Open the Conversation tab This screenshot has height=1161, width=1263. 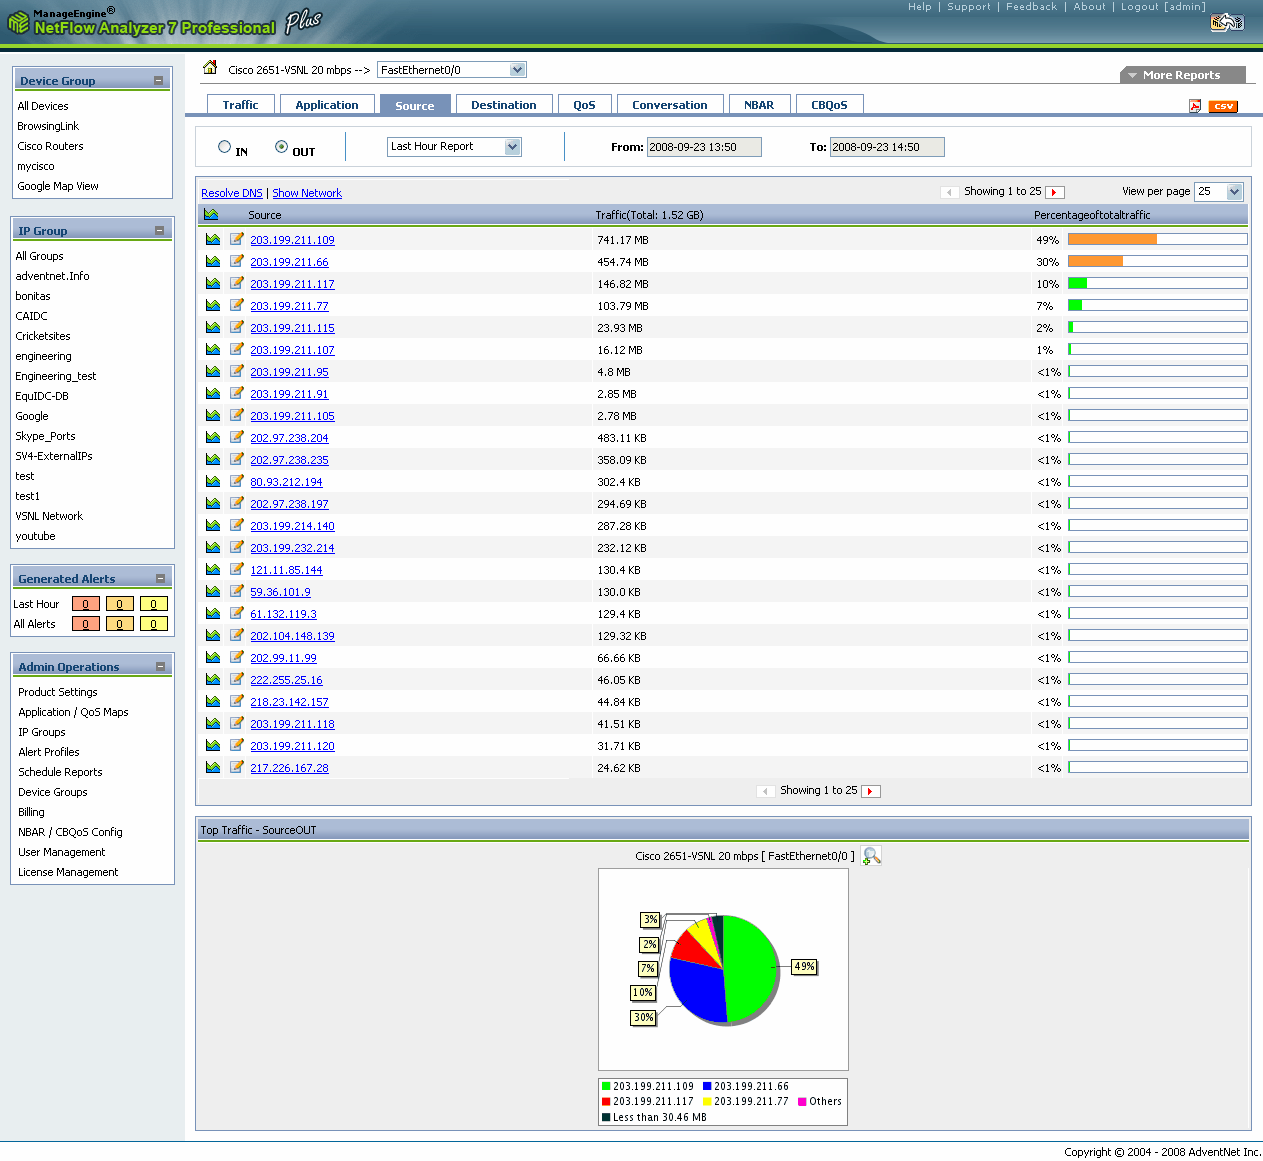[x=669, y=105]
